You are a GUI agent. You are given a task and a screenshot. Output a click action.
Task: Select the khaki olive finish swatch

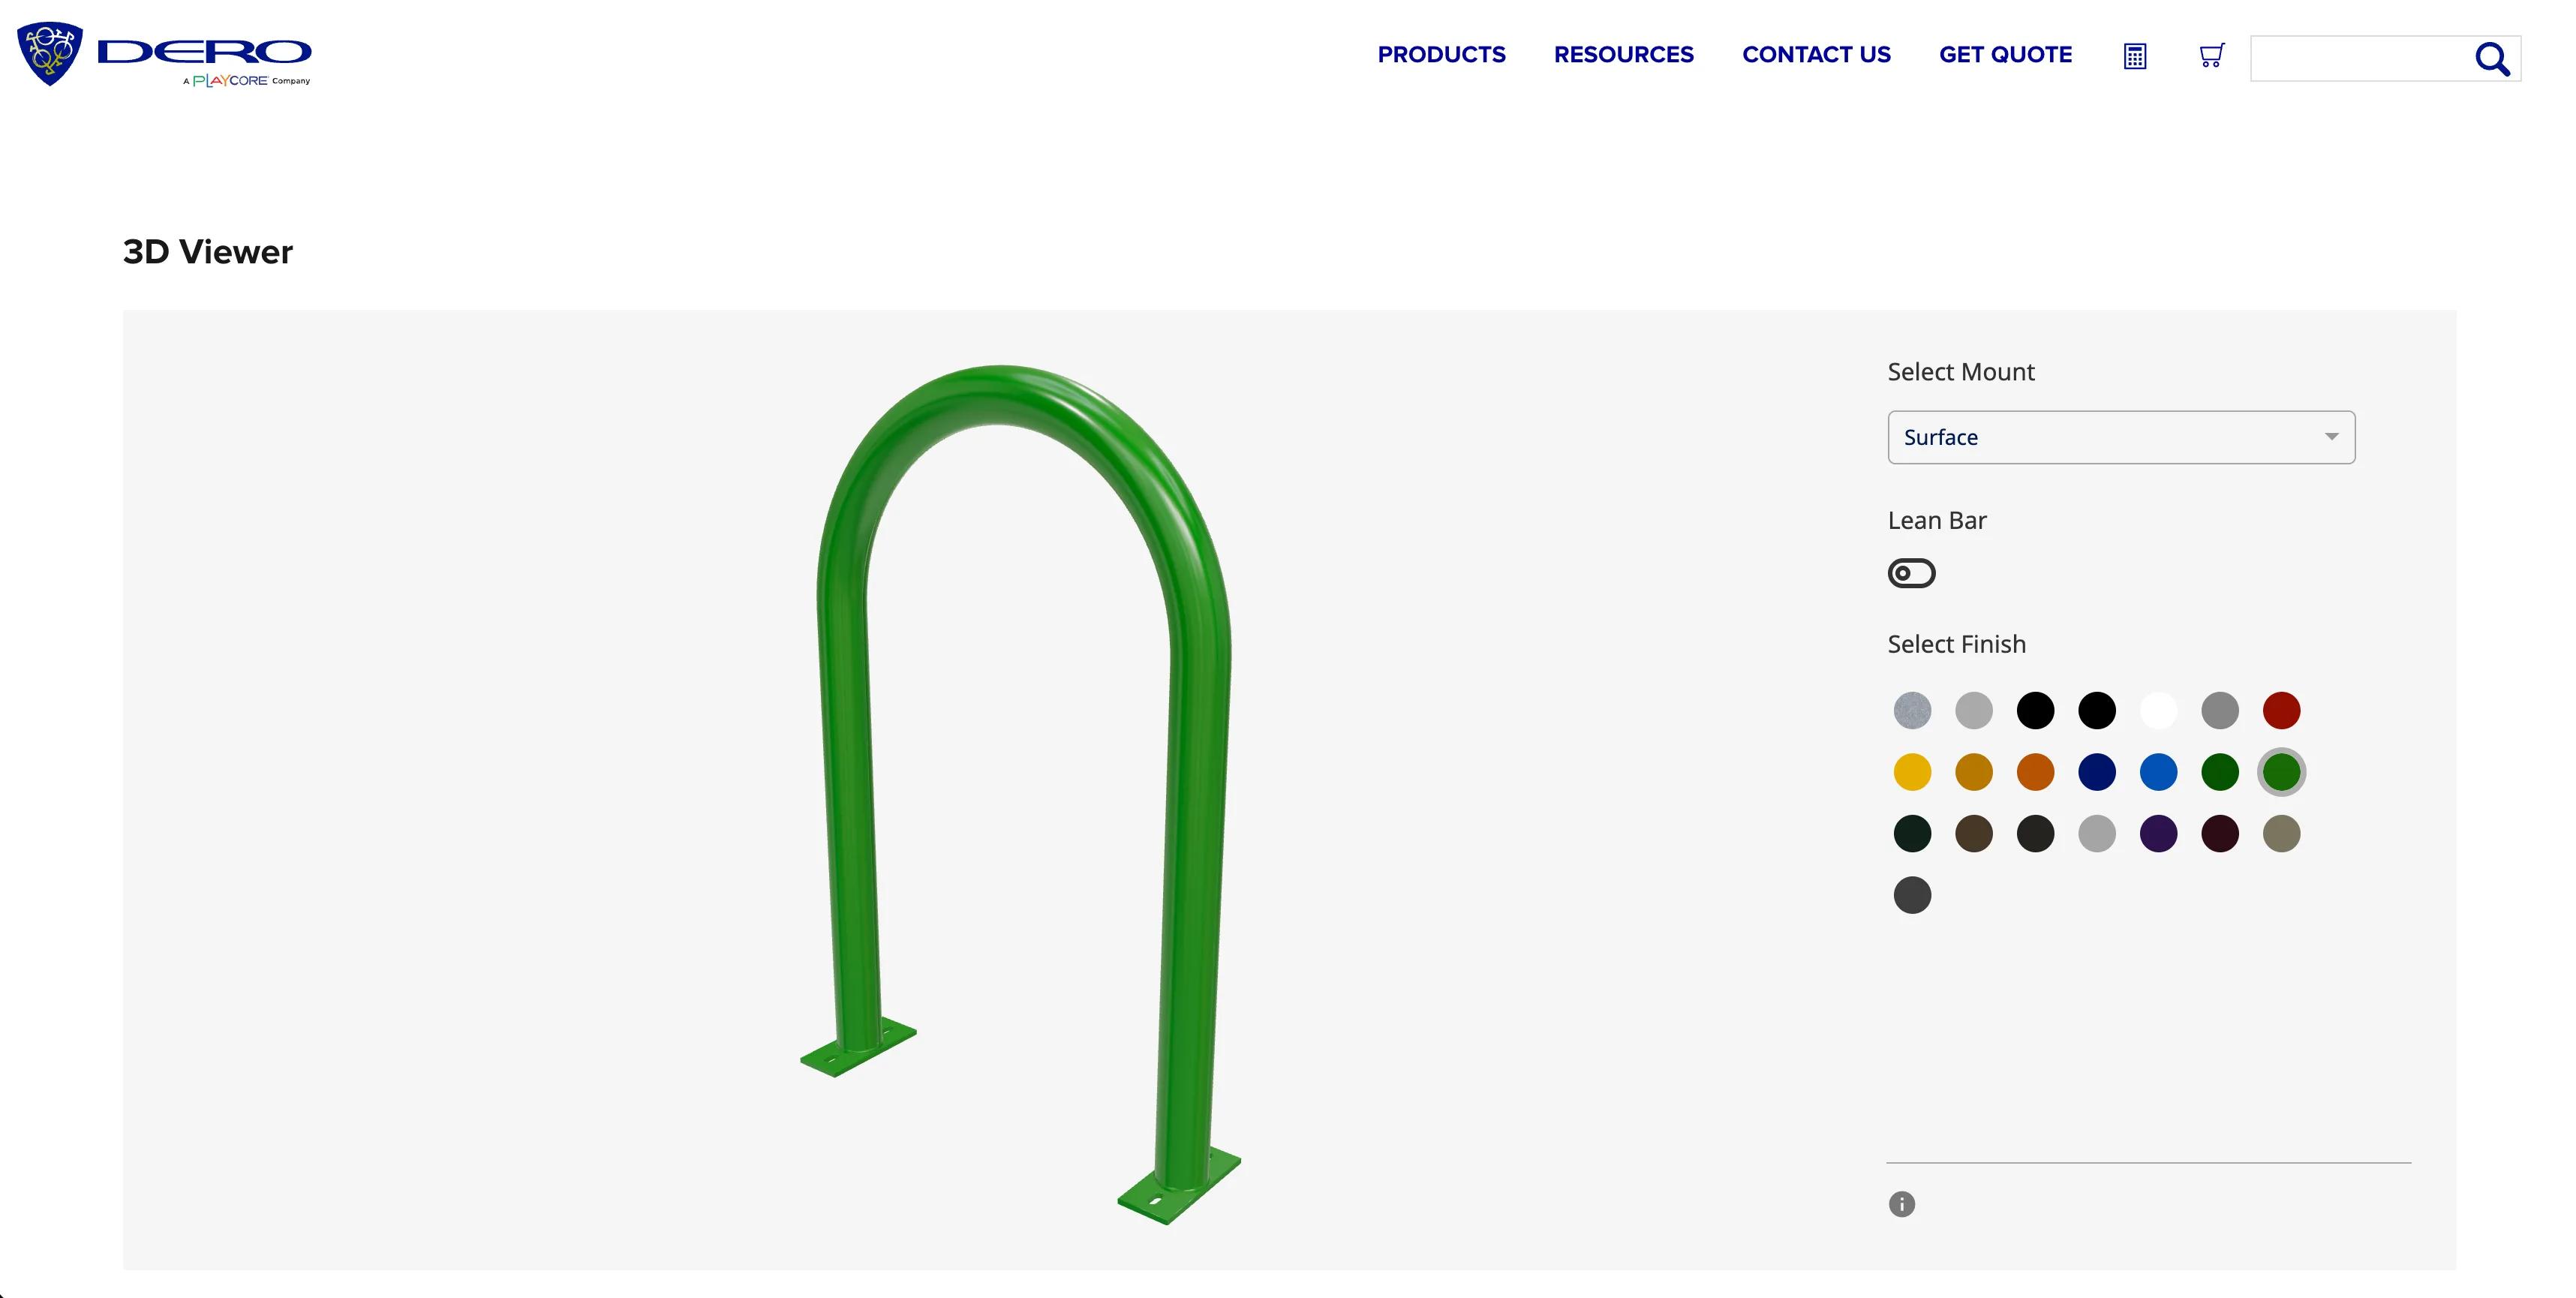pyautogui.click(x=2281, y=834)
